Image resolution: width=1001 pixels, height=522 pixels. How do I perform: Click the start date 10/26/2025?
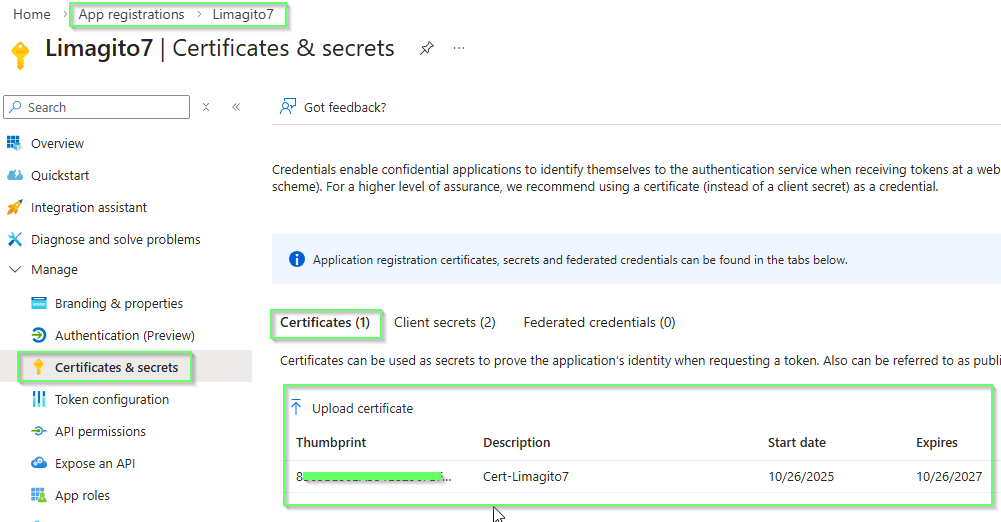coord(801,476)
